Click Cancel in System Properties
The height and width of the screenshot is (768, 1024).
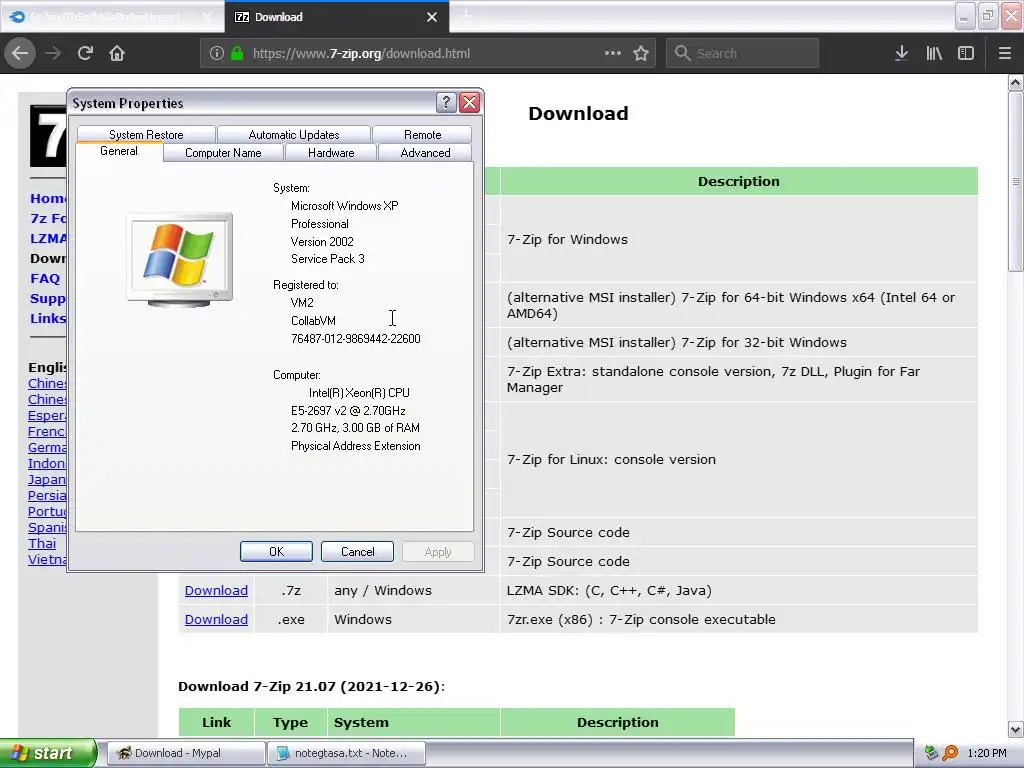click(357, 552)
